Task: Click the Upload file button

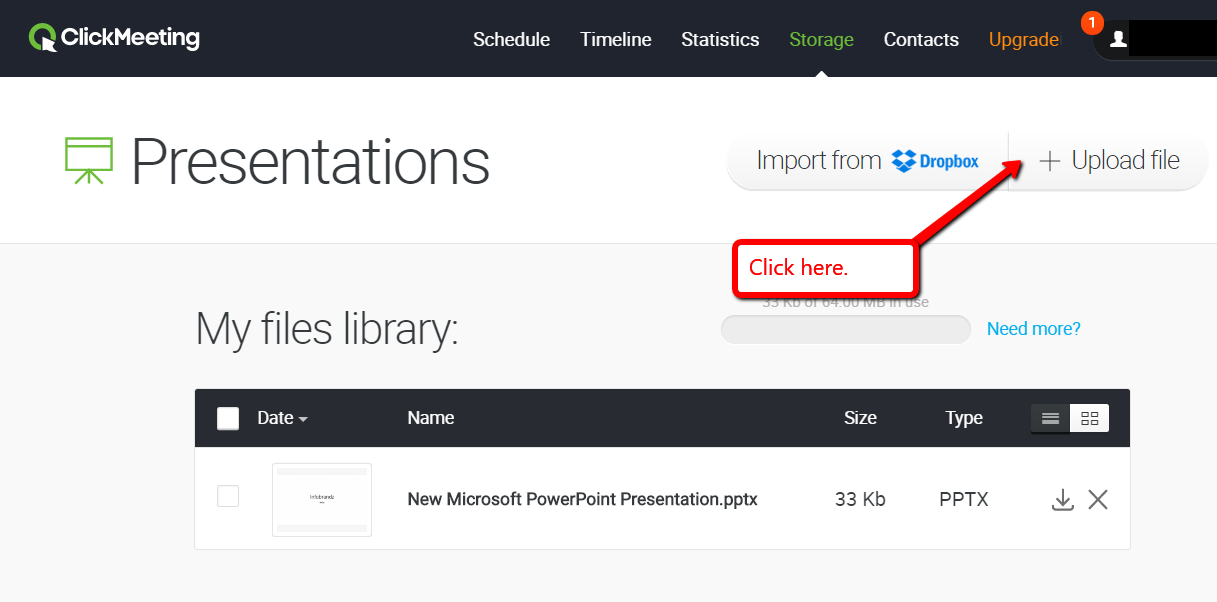Action: pos(1109,161)
